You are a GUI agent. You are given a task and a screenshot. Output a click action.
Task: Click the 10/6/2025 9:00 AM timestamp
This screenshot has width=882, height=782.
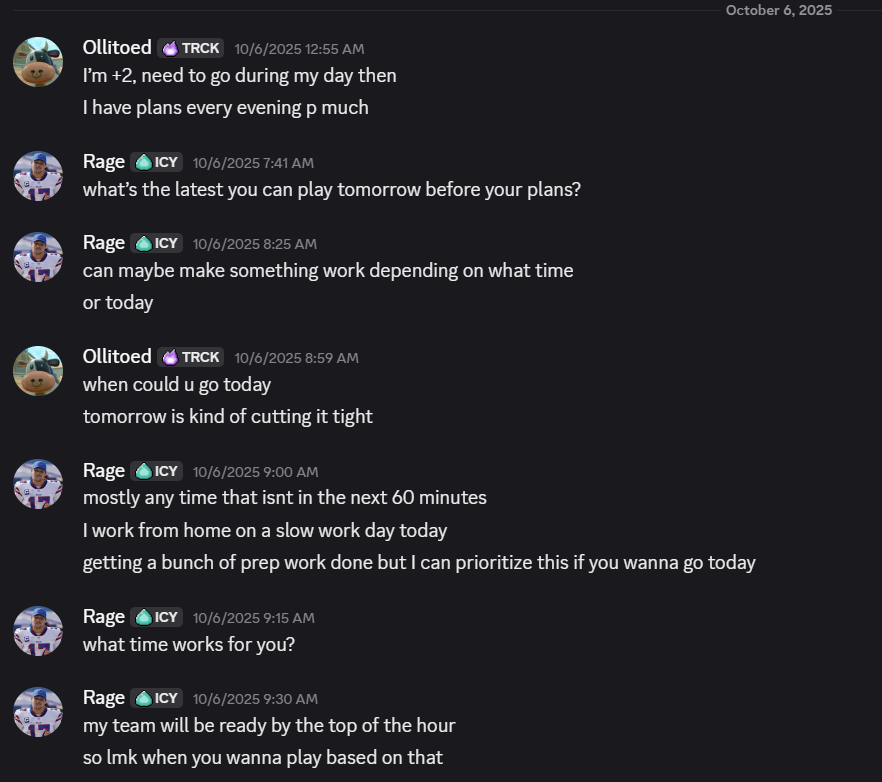[255, 472]
